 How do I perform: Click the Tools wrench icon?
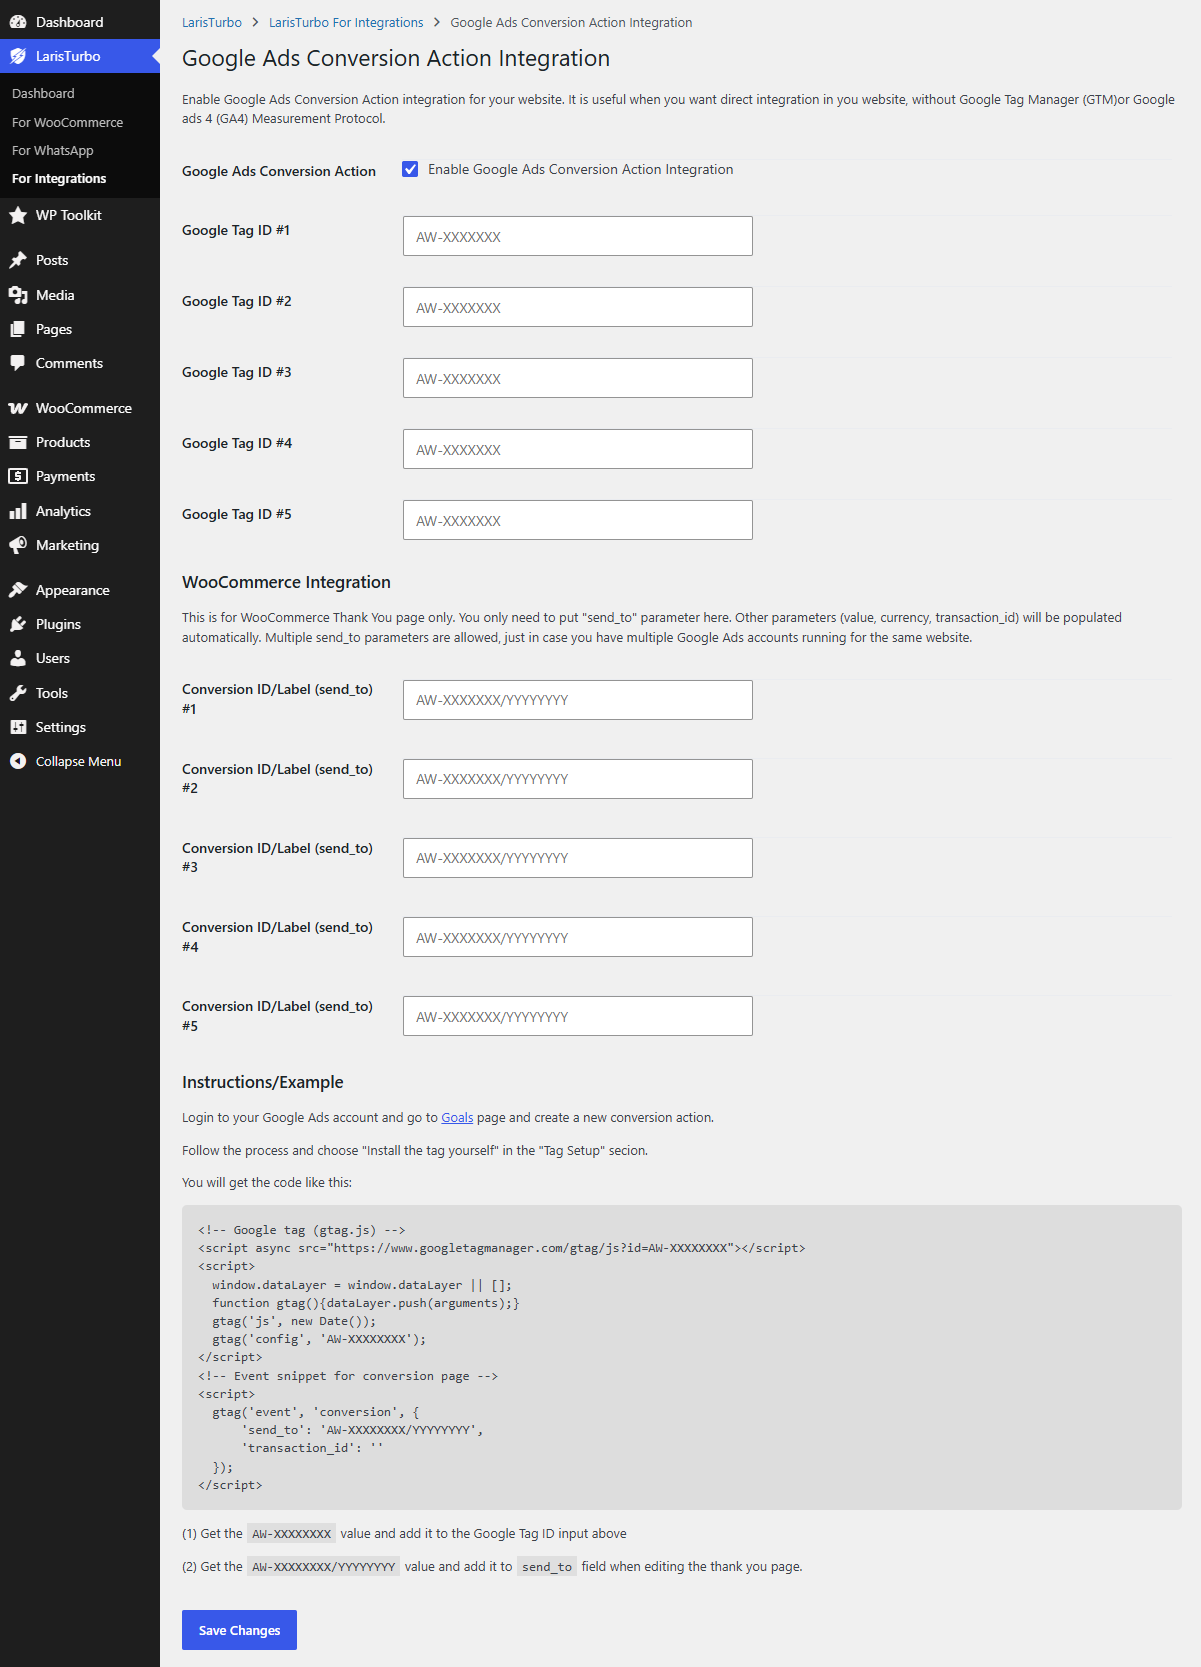click(18, 693)
